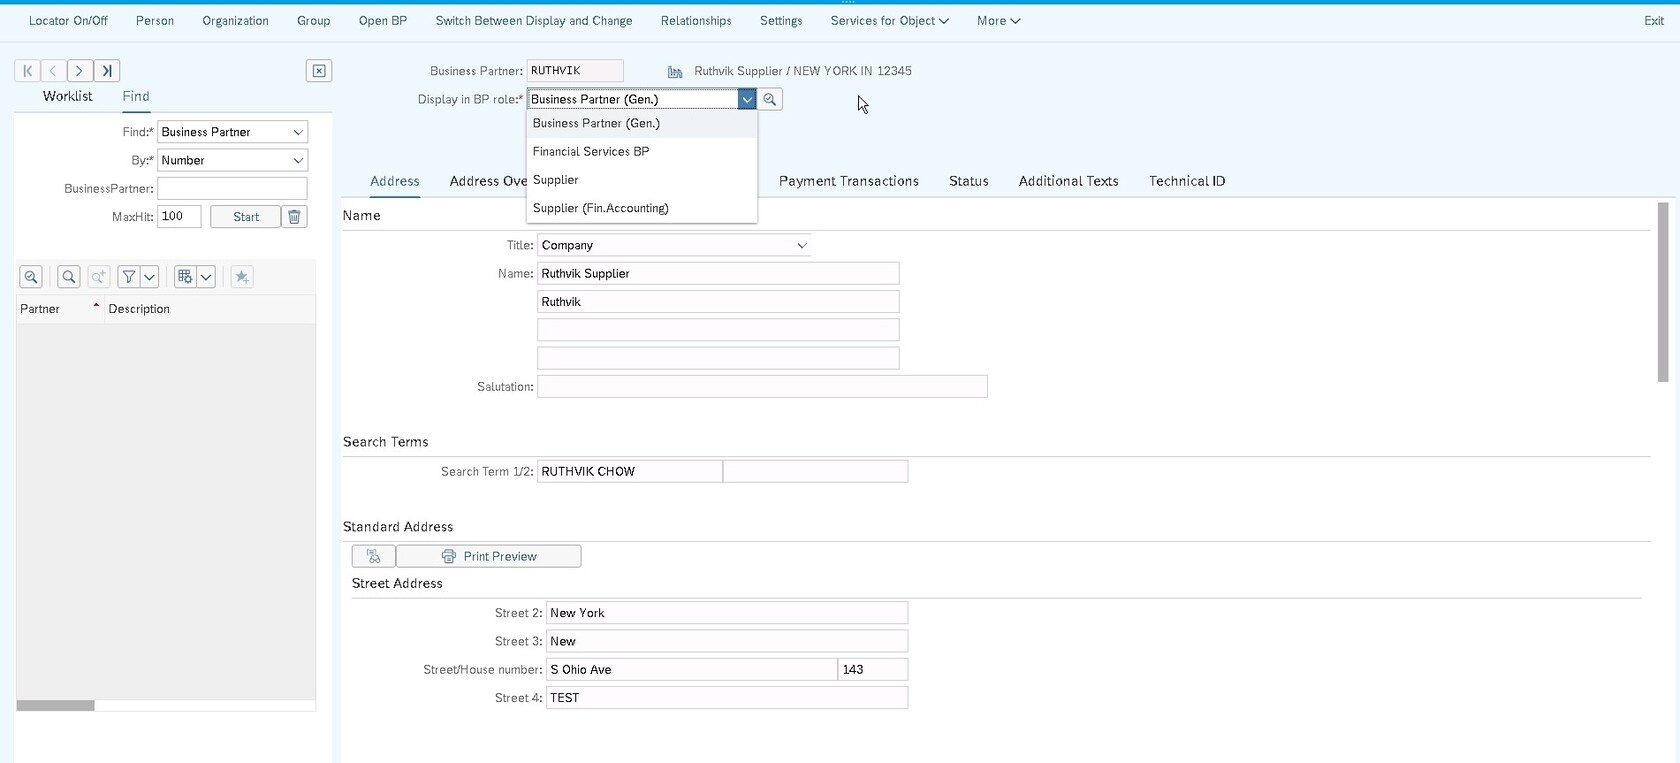1680x763 pixels.
Task: Click the icon button left of Print Preview
Action: 374,556
